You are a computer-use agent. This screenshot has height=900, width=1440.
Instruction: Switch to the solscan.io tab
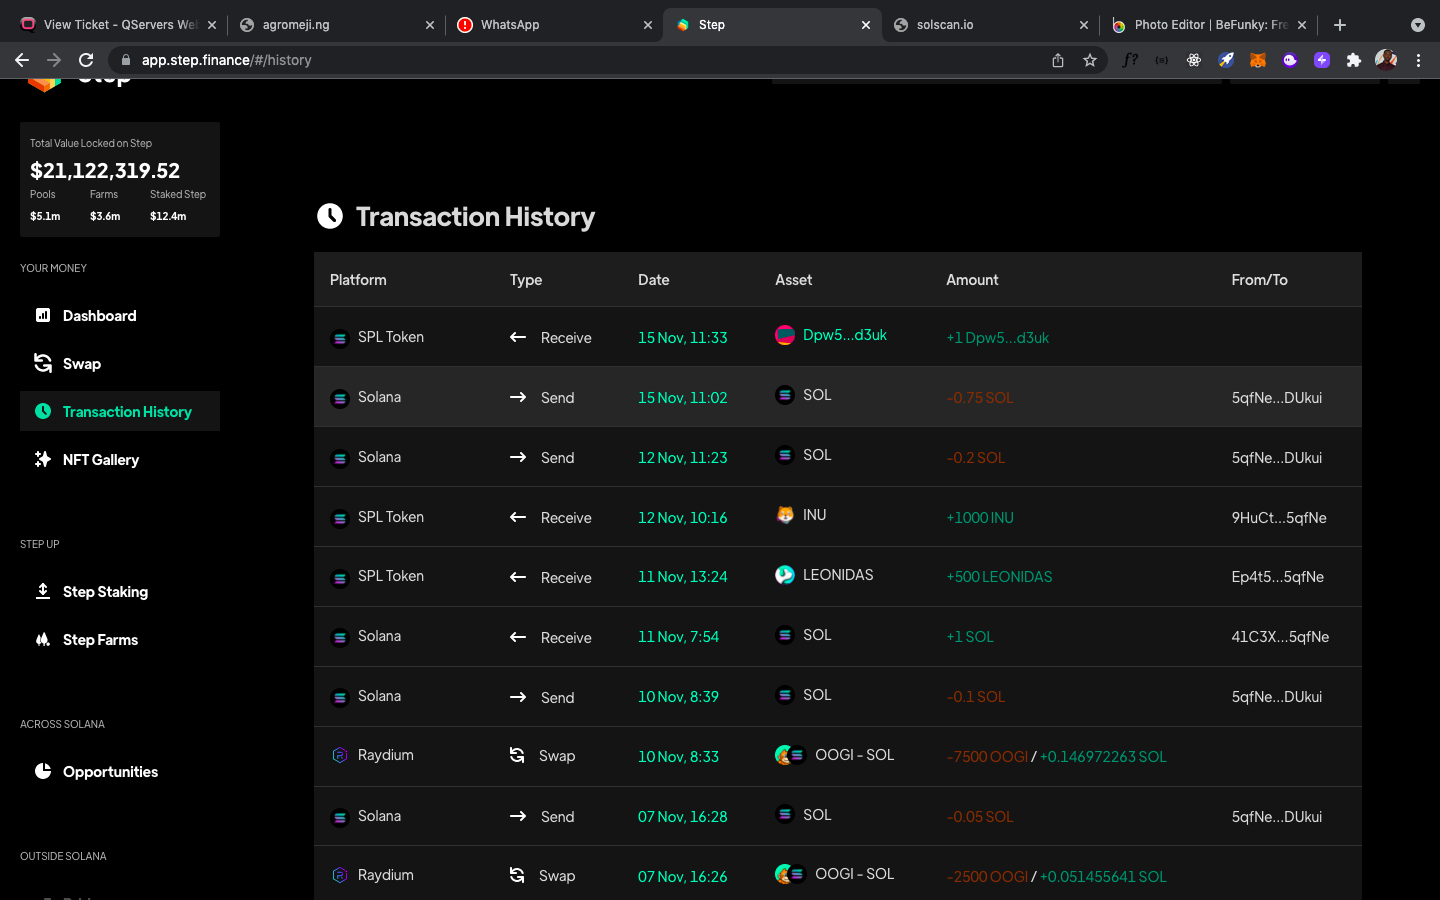pyautogui.click(x=990, y=25)
